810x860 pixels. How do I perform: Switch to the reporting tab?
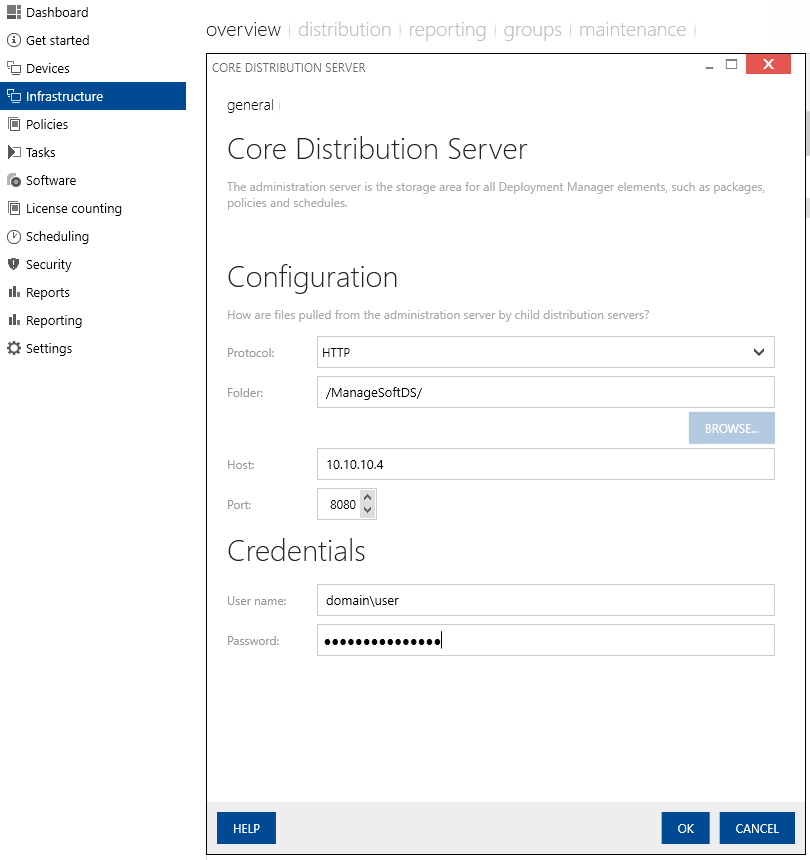point(447,30)
